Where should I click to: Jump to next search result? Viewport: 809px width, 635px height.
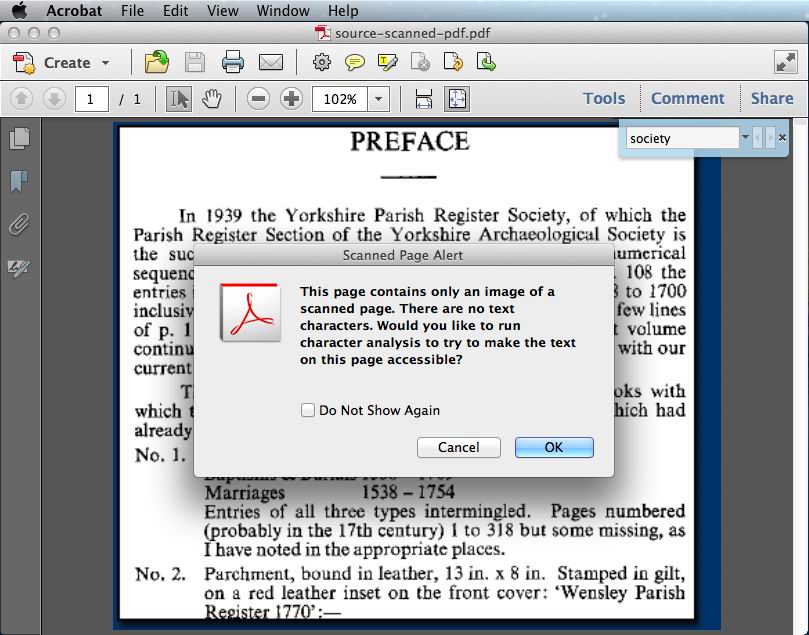coord(770,137)
